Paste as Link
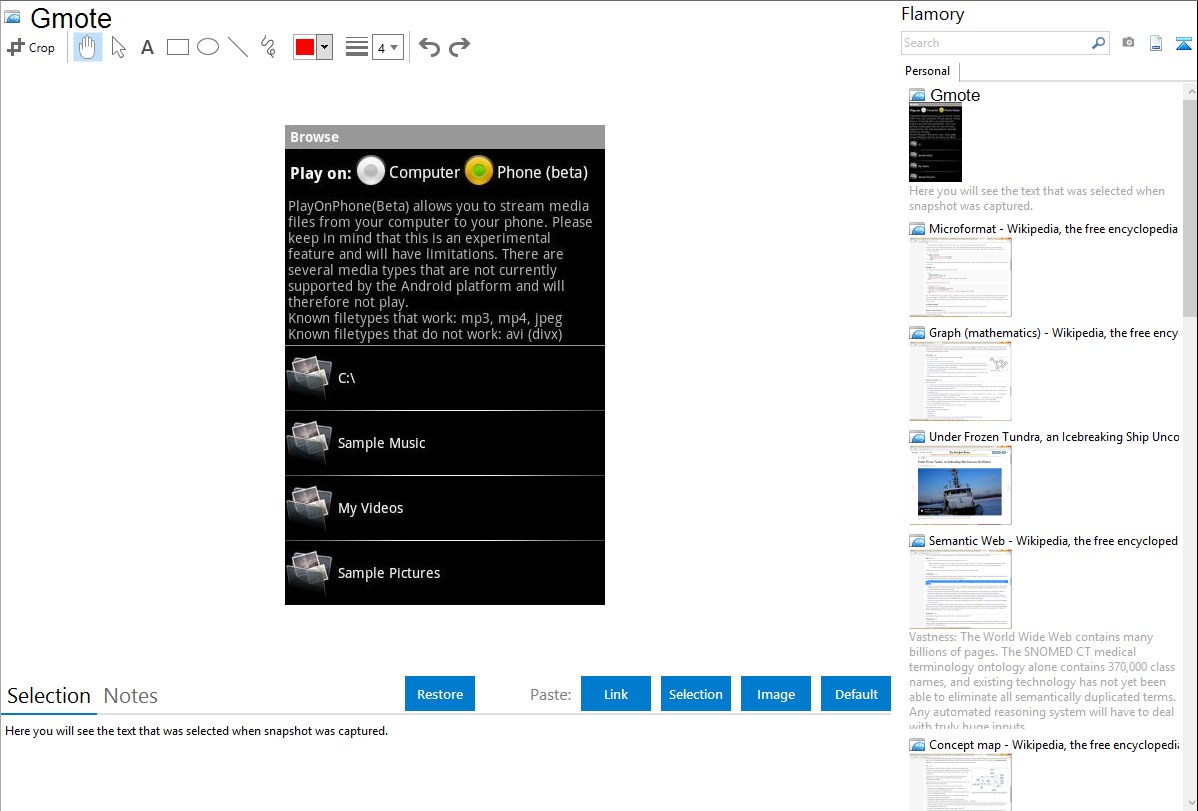1198x811 pixels. pyautogui.click(x=616, y=694)
